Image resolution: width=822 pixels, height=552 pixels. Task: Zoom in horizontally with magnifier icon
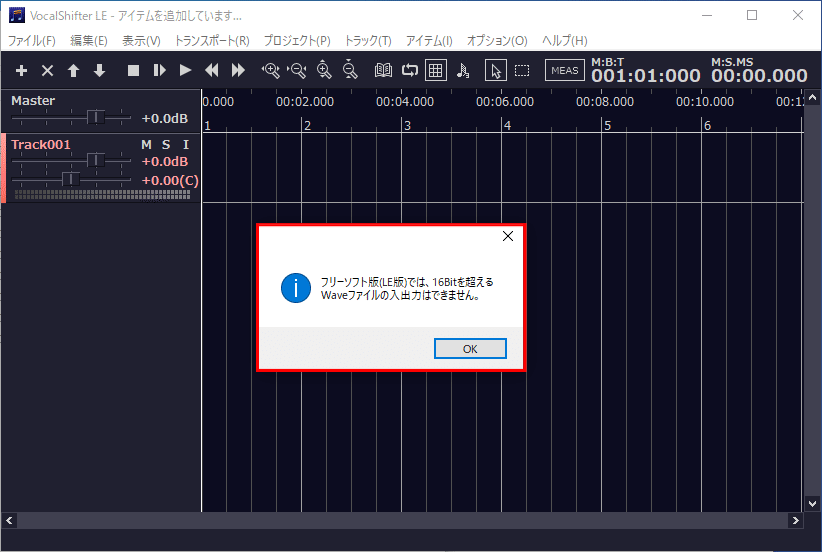pyautogui.click(x=271, y=70)
